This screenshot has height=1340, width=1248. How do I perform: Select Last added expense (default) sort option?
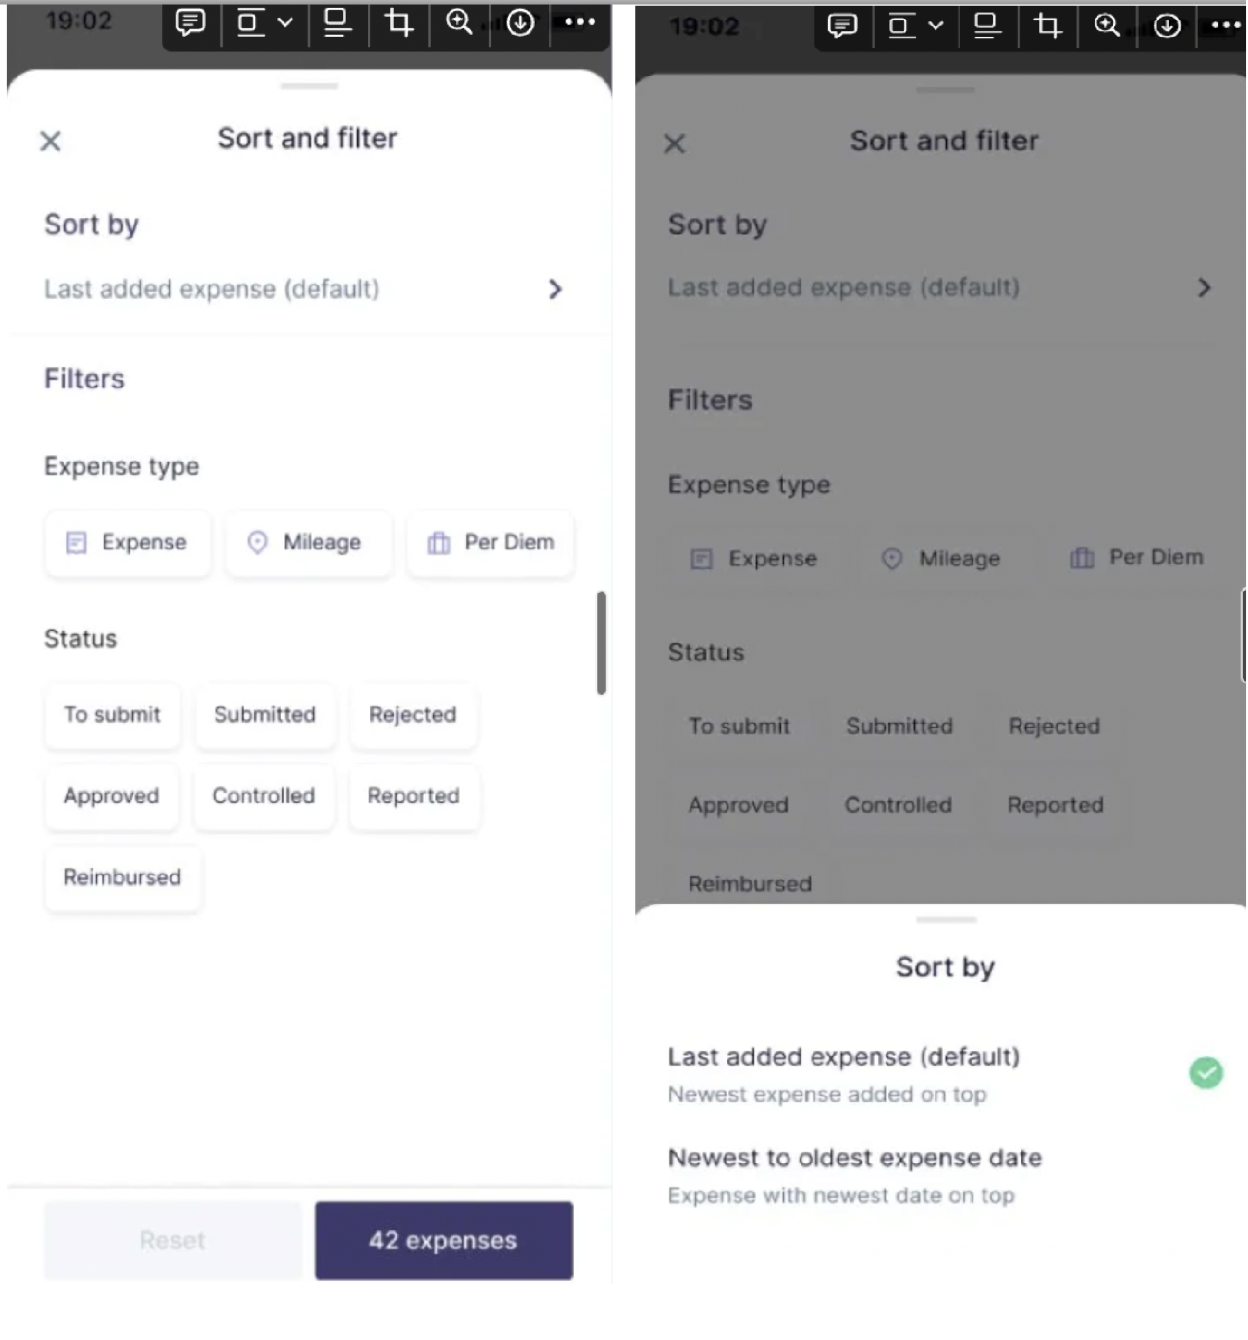(x=945, y=1074)
